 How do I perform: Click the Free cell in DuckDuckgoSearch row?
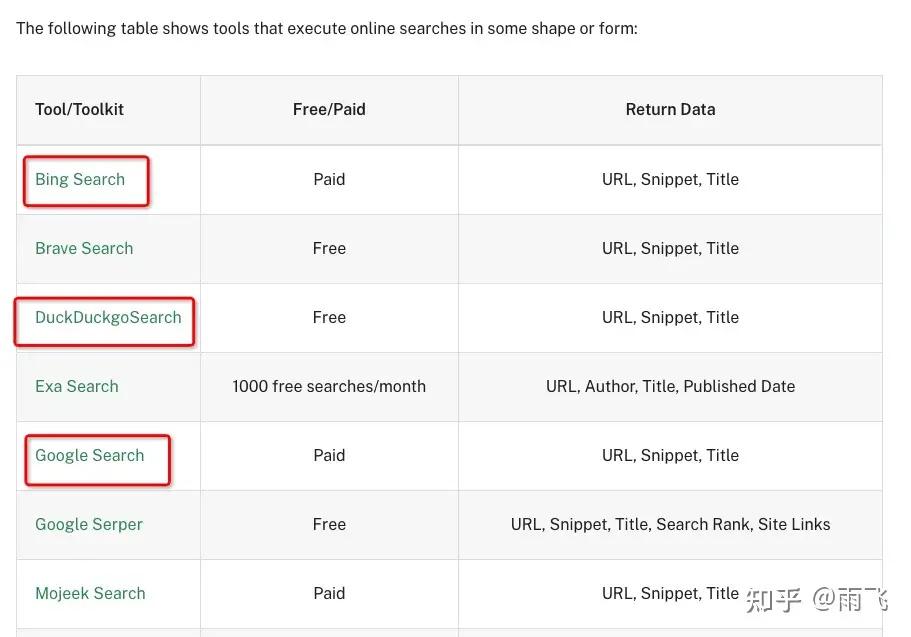pos(329,318)
